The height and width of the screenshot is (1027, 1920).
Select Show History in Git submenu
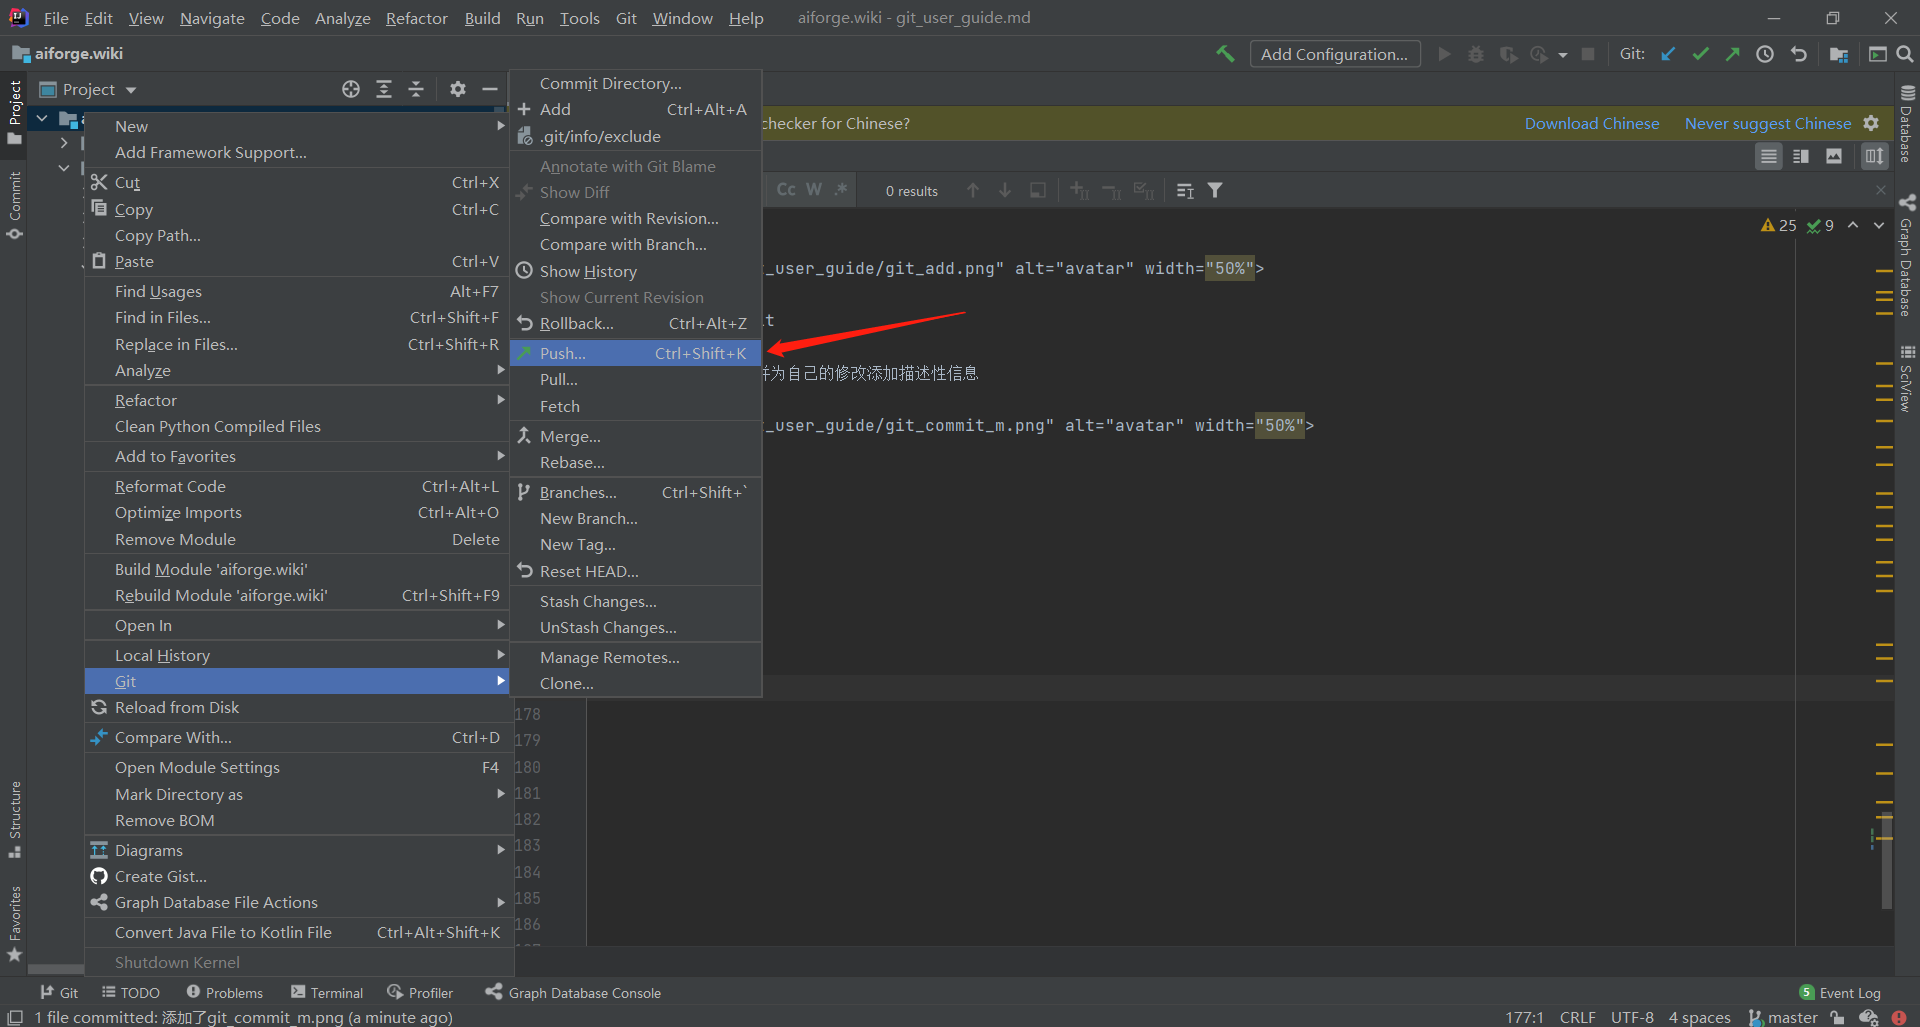pyautogui.click(x=636, y=271)
